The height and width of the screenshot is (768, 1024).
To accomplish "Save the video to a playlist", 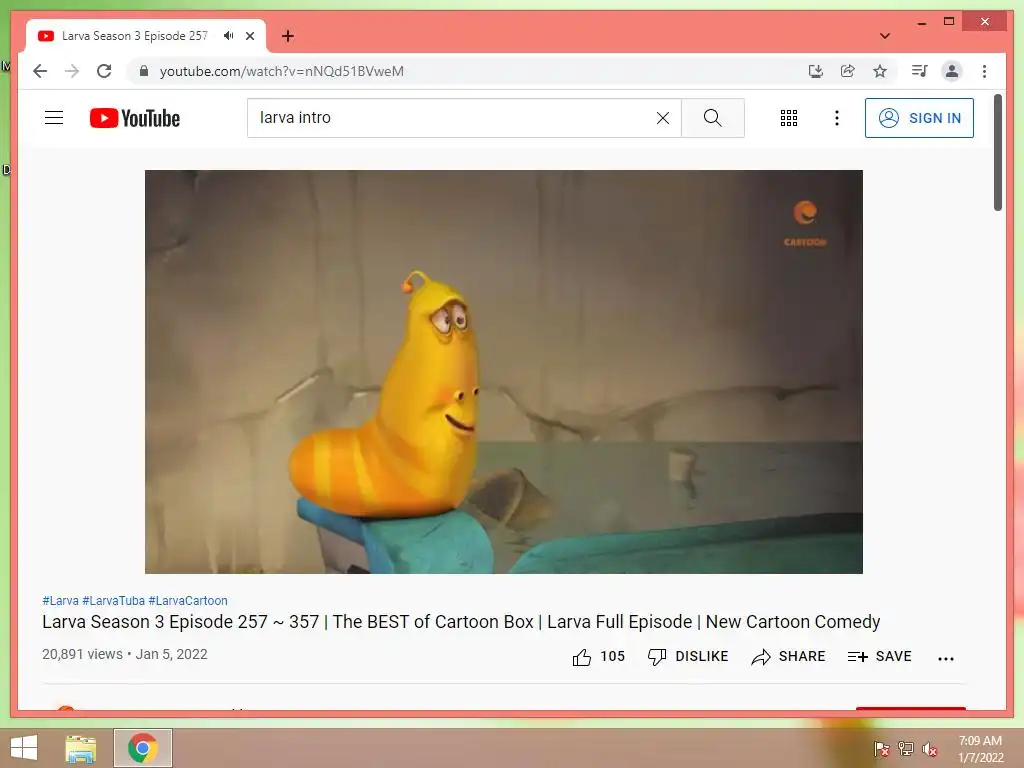I will (x=879, y=656).
